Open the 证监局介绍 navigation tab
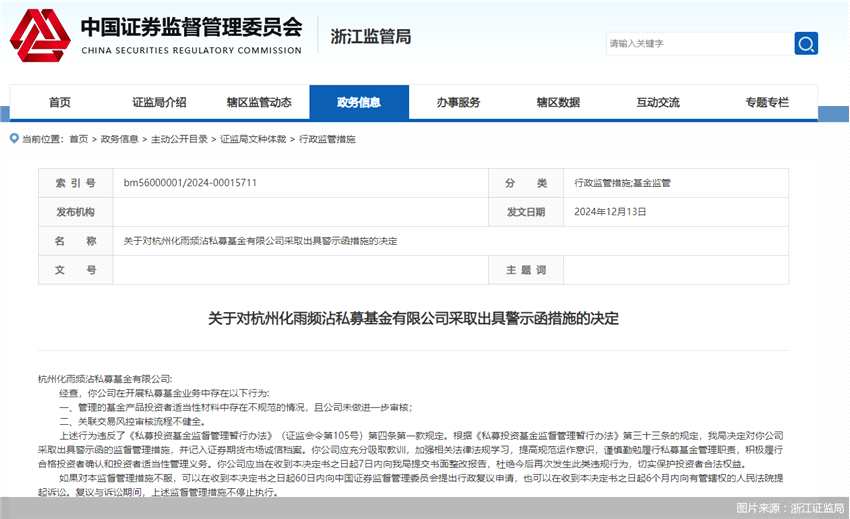 pos(159,102)
